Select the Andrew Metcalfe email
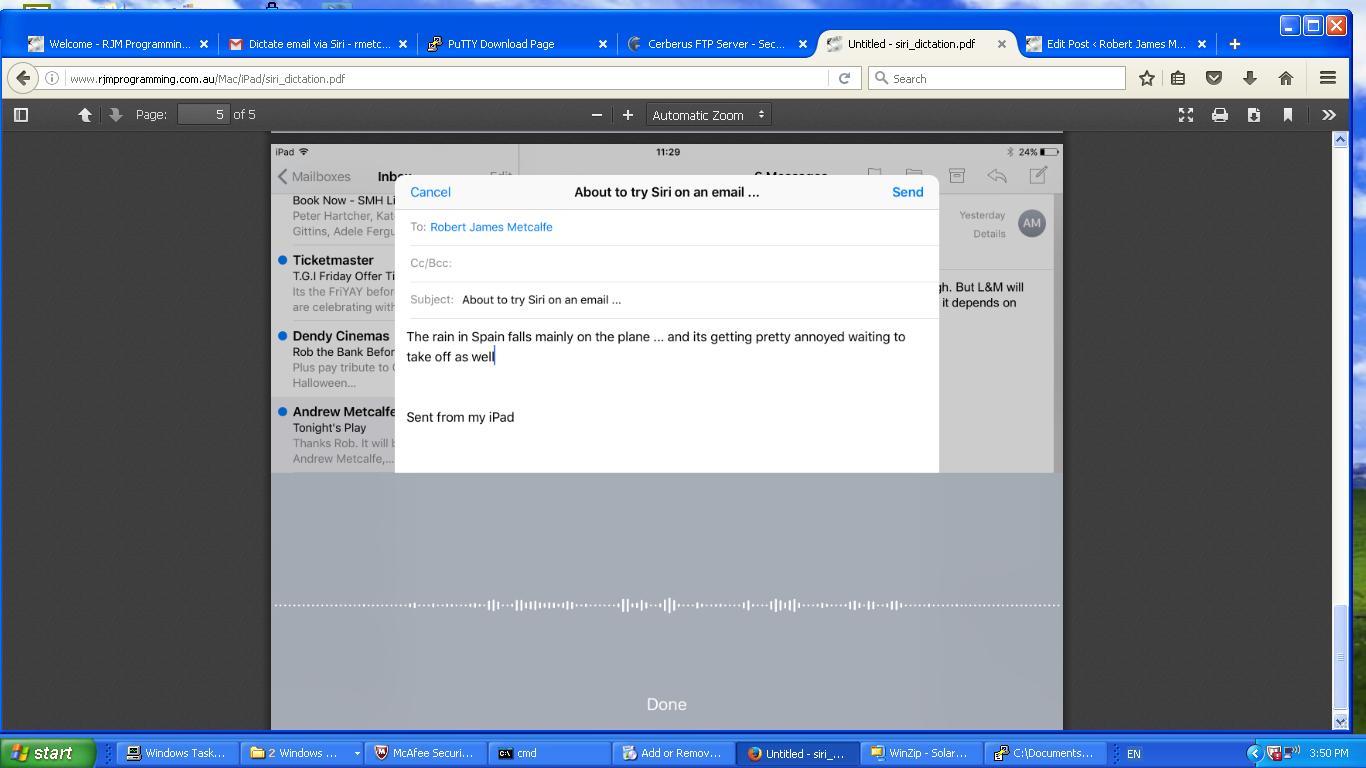Screen dimensions: 1366x768 pyautogui.click(x=334, y=435)
